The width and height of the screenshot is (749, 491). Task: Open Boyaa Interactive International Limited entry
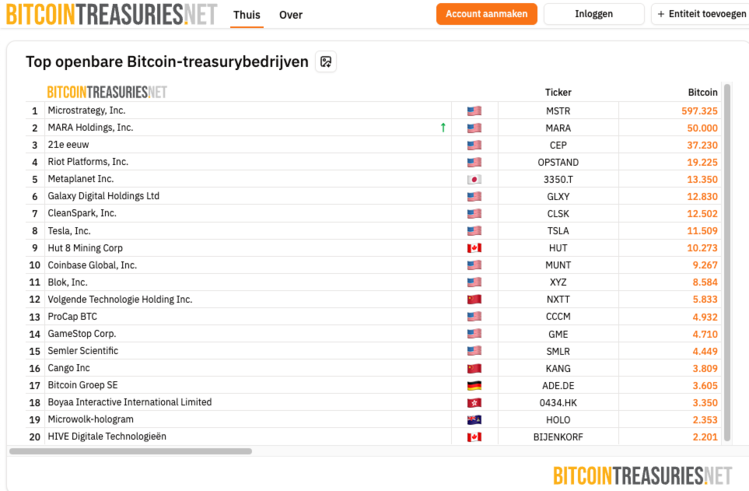click(129, 402)
